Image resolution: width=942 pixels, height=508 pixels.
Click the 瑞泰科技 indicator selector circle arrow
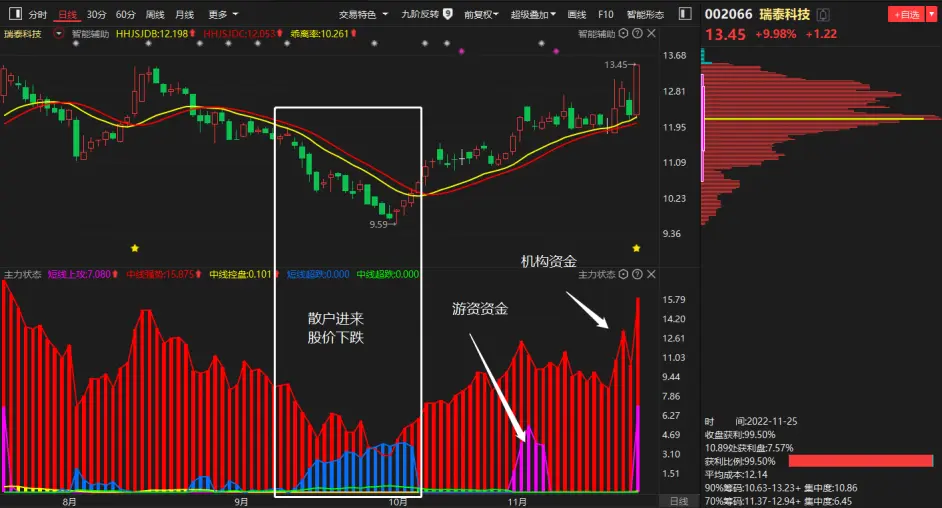click(x=58, y=34)
